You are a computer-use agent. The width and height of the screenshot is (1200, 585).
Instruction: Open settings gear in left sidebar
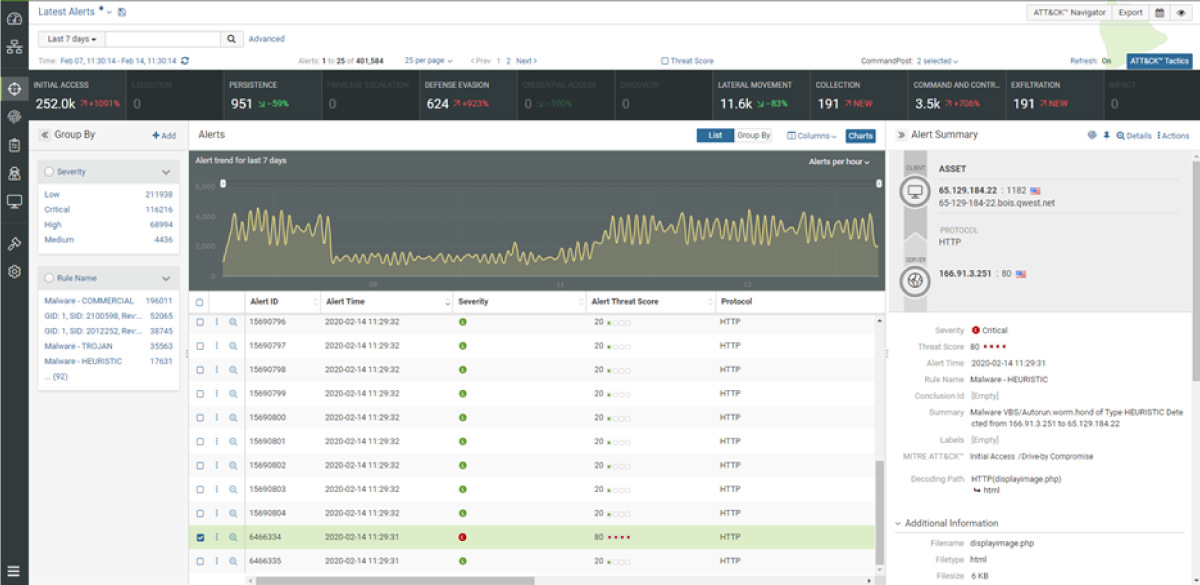click(x=14, y=272)
